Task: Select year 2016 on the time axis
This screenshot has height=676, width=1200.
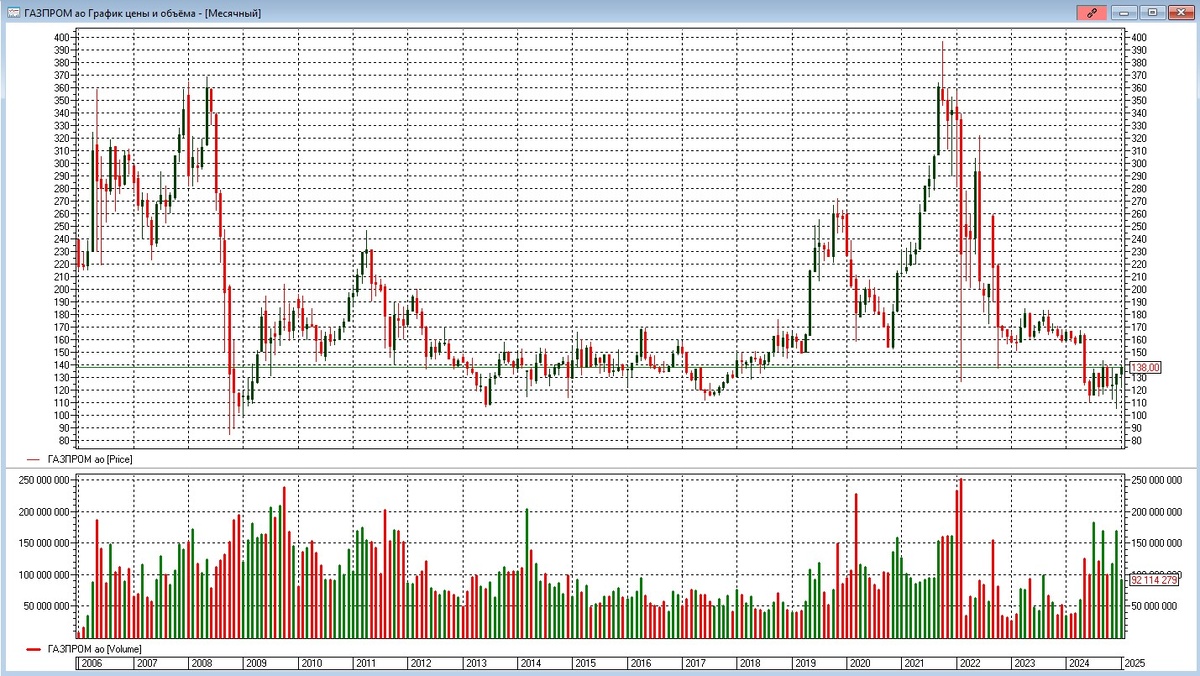Action: coord(640,663)
